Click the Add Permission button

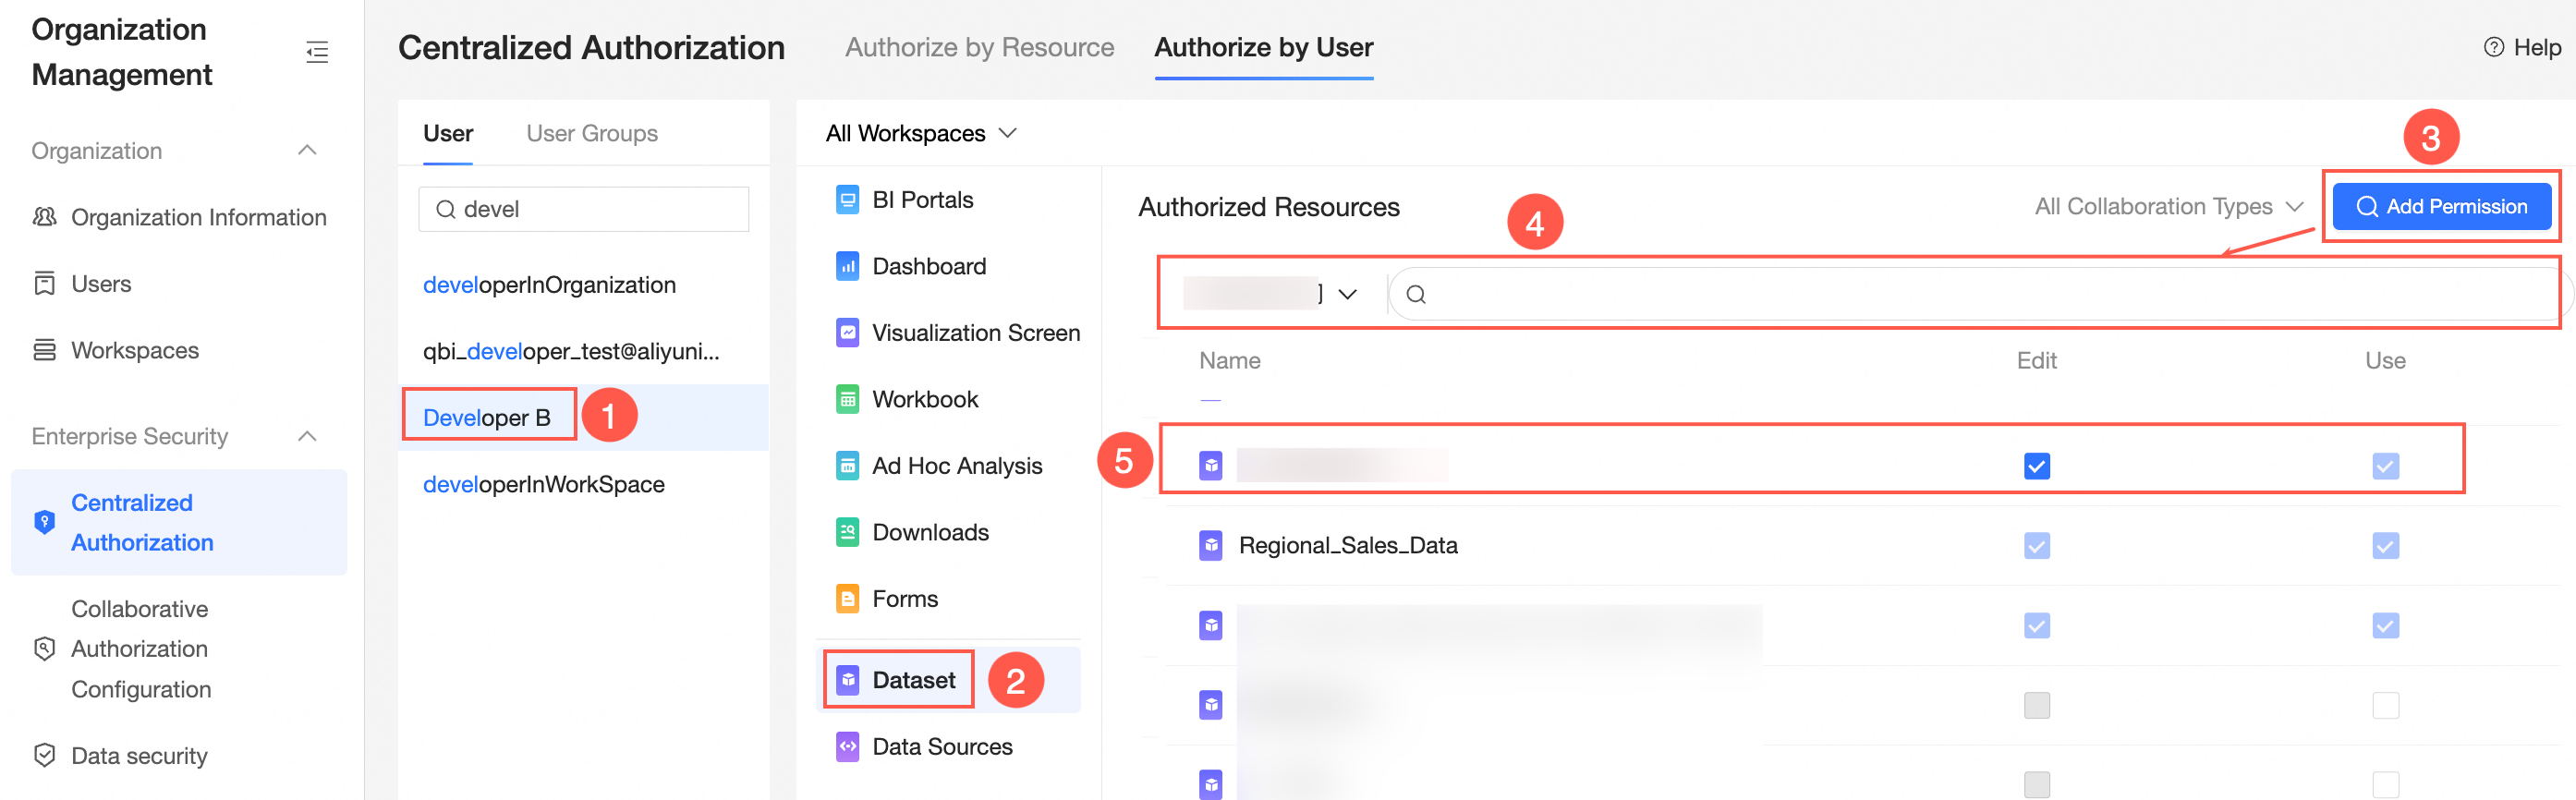pos(2442,207)
